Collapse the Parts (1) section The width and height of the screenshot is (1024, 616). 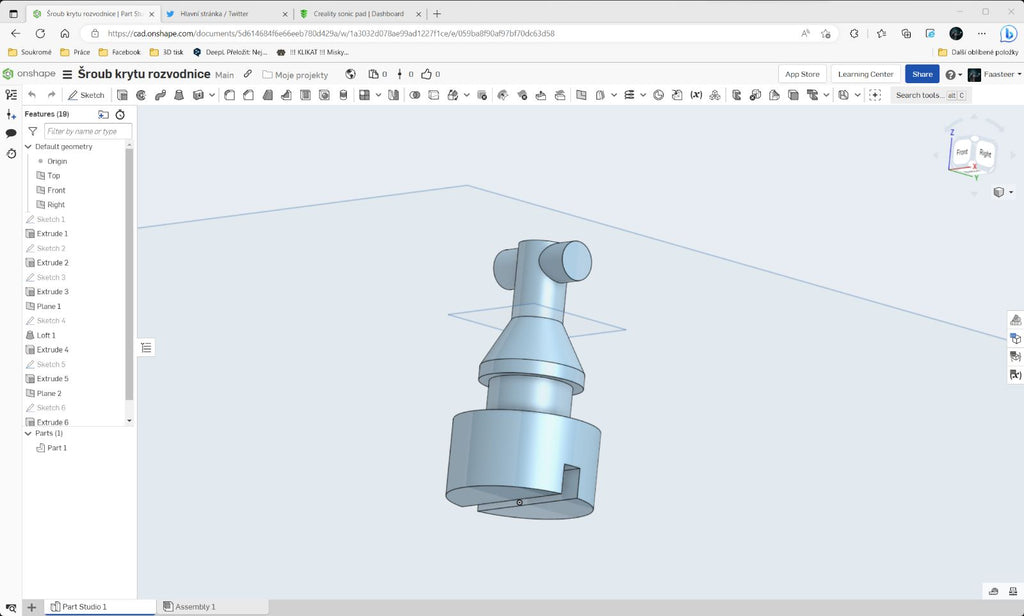[28, 433]
